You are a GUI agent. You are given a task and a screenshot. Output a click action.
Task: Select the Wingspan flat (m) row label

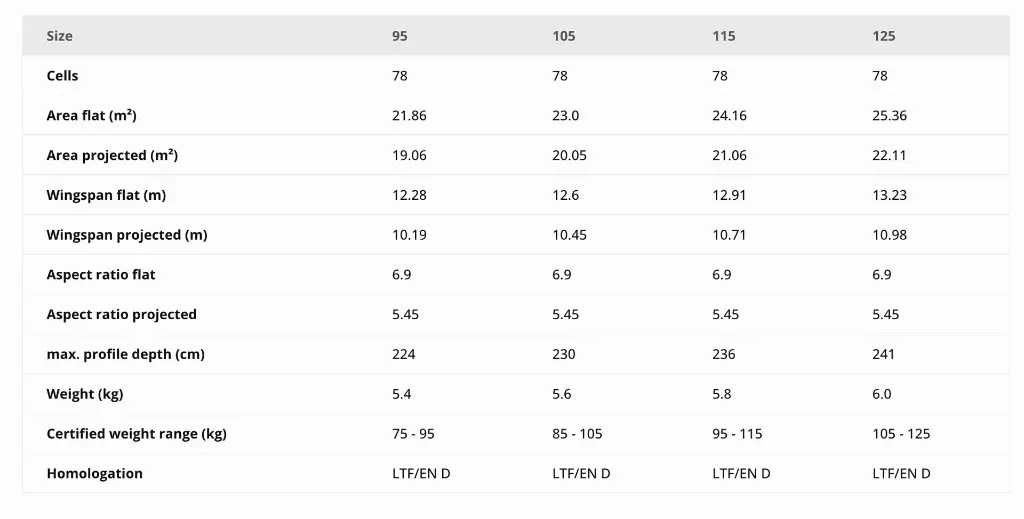(x=106, y=195)
